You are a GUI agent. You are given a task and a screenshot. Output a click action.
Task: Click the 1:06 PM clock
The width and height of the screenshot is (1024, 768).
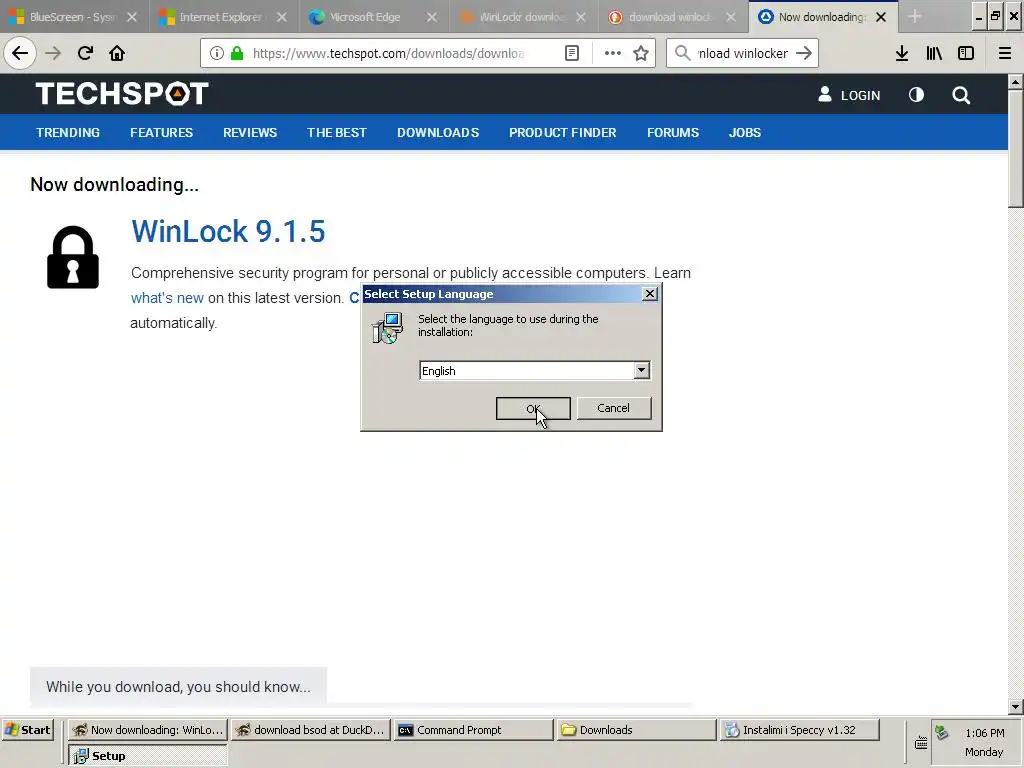point(984,733)
